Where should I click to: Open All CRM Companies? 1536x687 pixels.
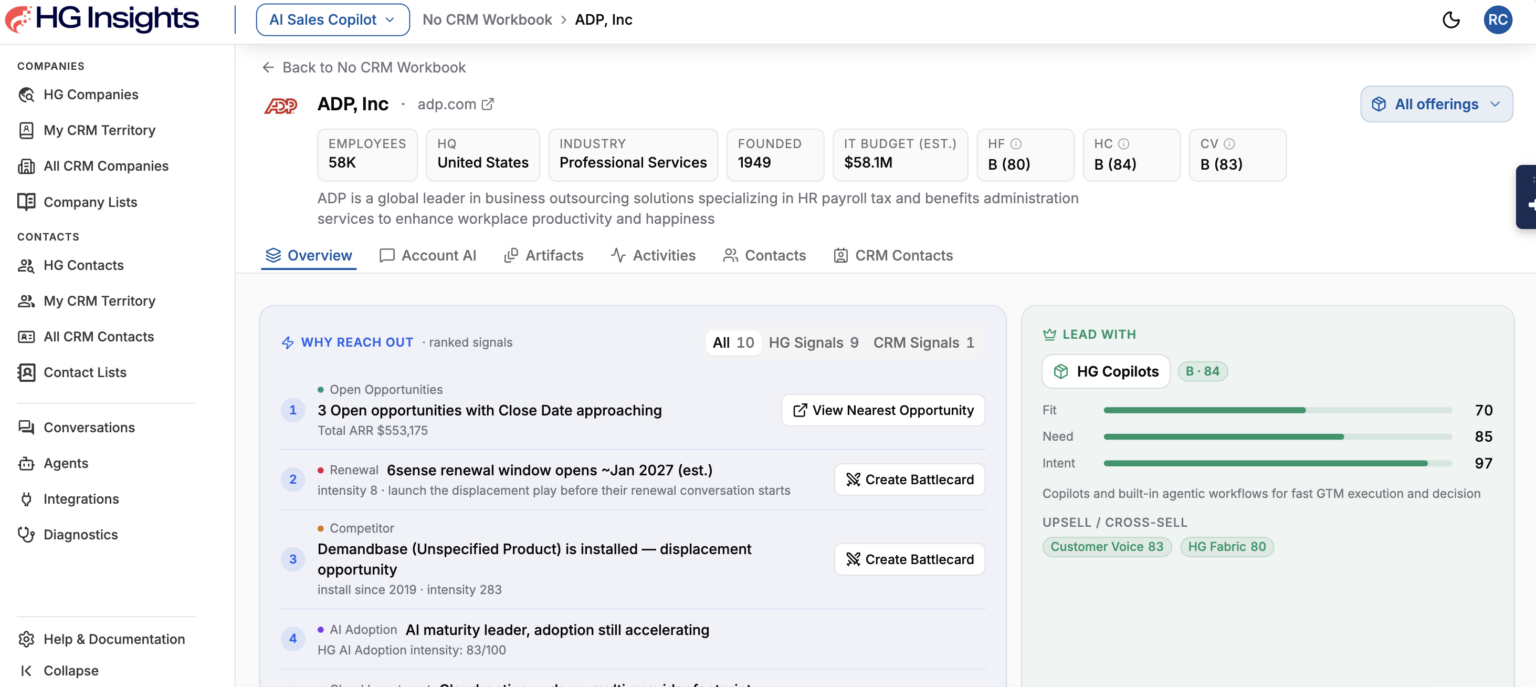tap(105, 166)
